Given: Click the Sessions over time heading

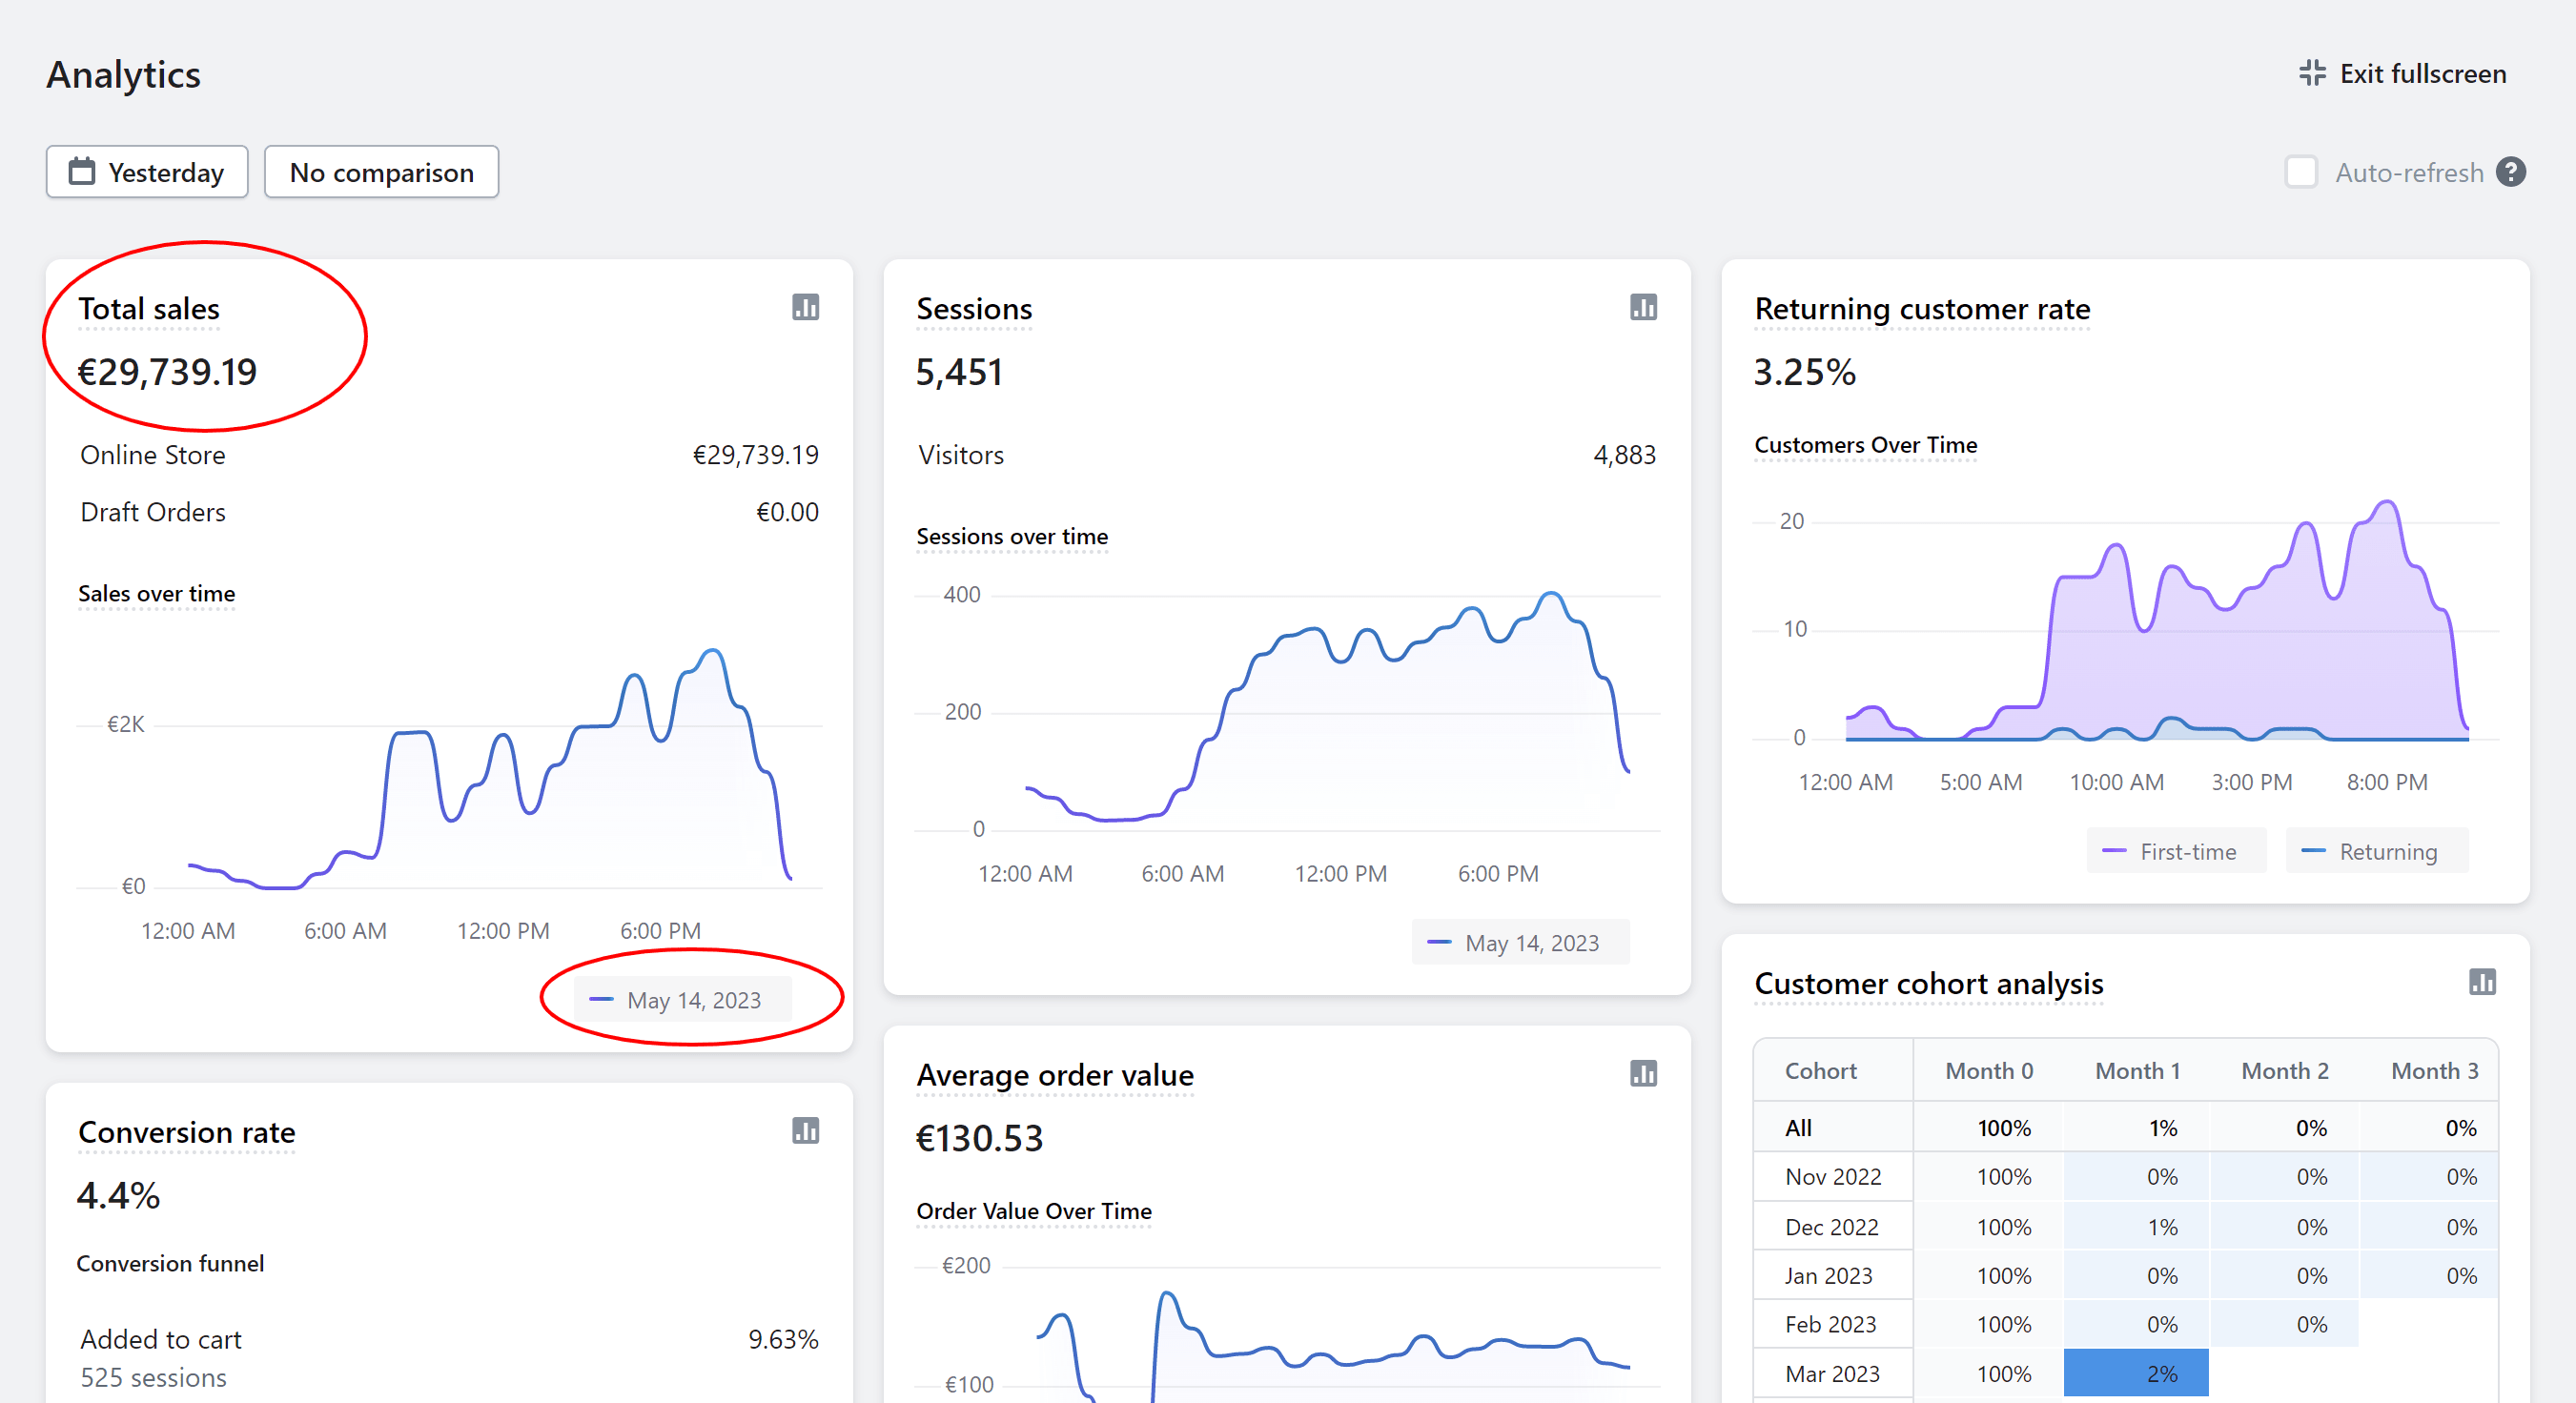Looking at the screenshot, I should [x=1011, y=536].
